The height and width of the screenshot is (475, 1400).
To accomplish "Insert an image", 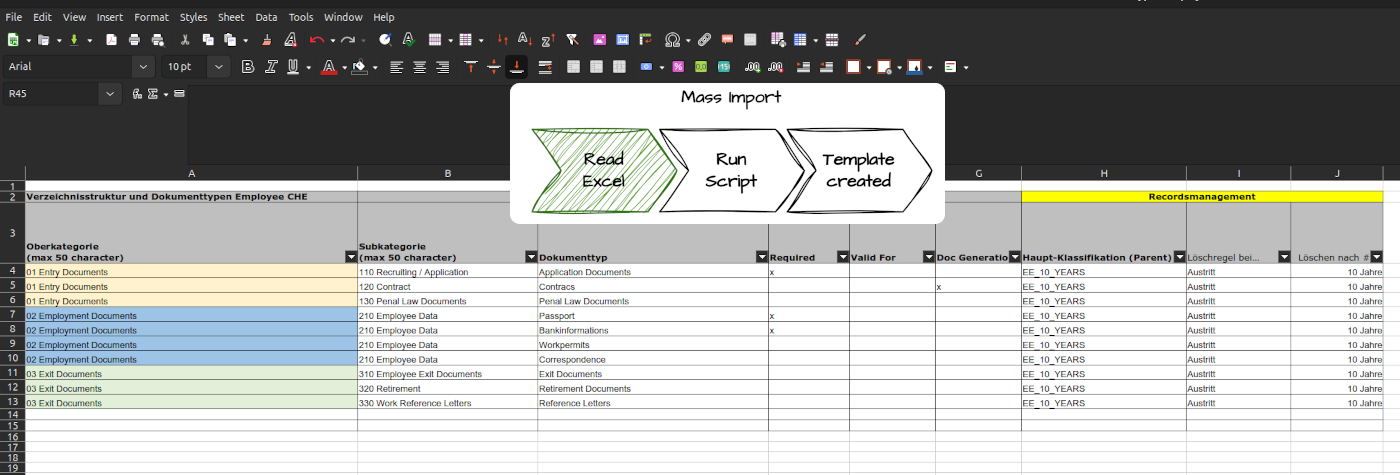I will coord(600,40).
